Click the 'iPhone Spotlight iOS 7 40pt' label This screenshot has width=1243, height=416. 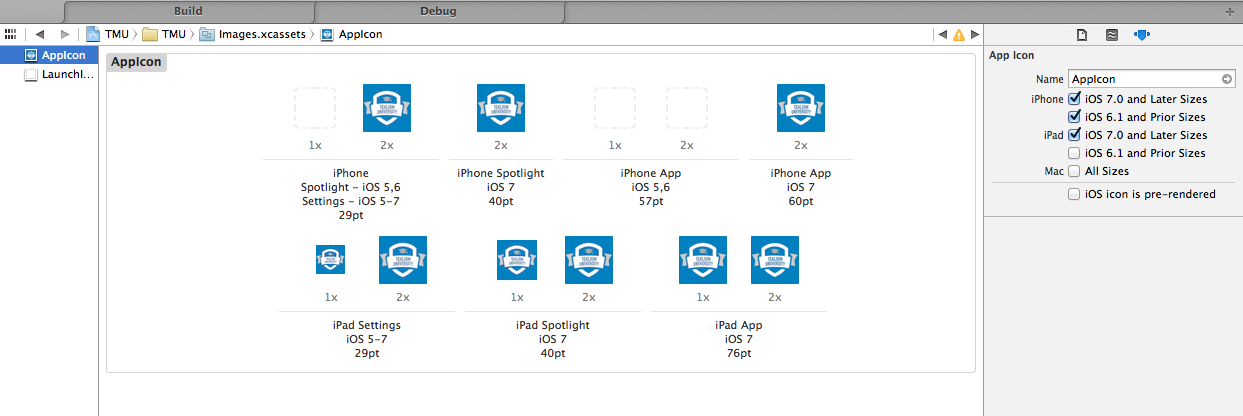501,187
